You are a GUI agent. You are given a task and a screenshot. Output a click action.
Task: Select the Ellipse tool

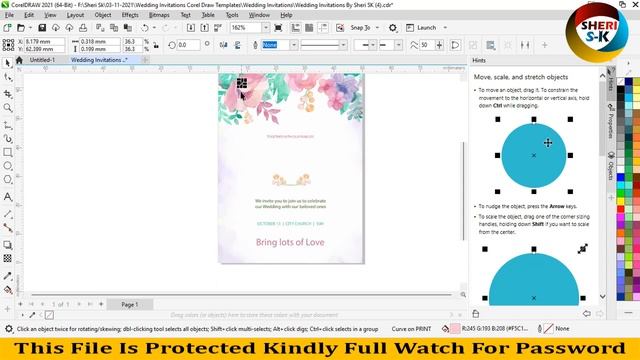[7, 166]
